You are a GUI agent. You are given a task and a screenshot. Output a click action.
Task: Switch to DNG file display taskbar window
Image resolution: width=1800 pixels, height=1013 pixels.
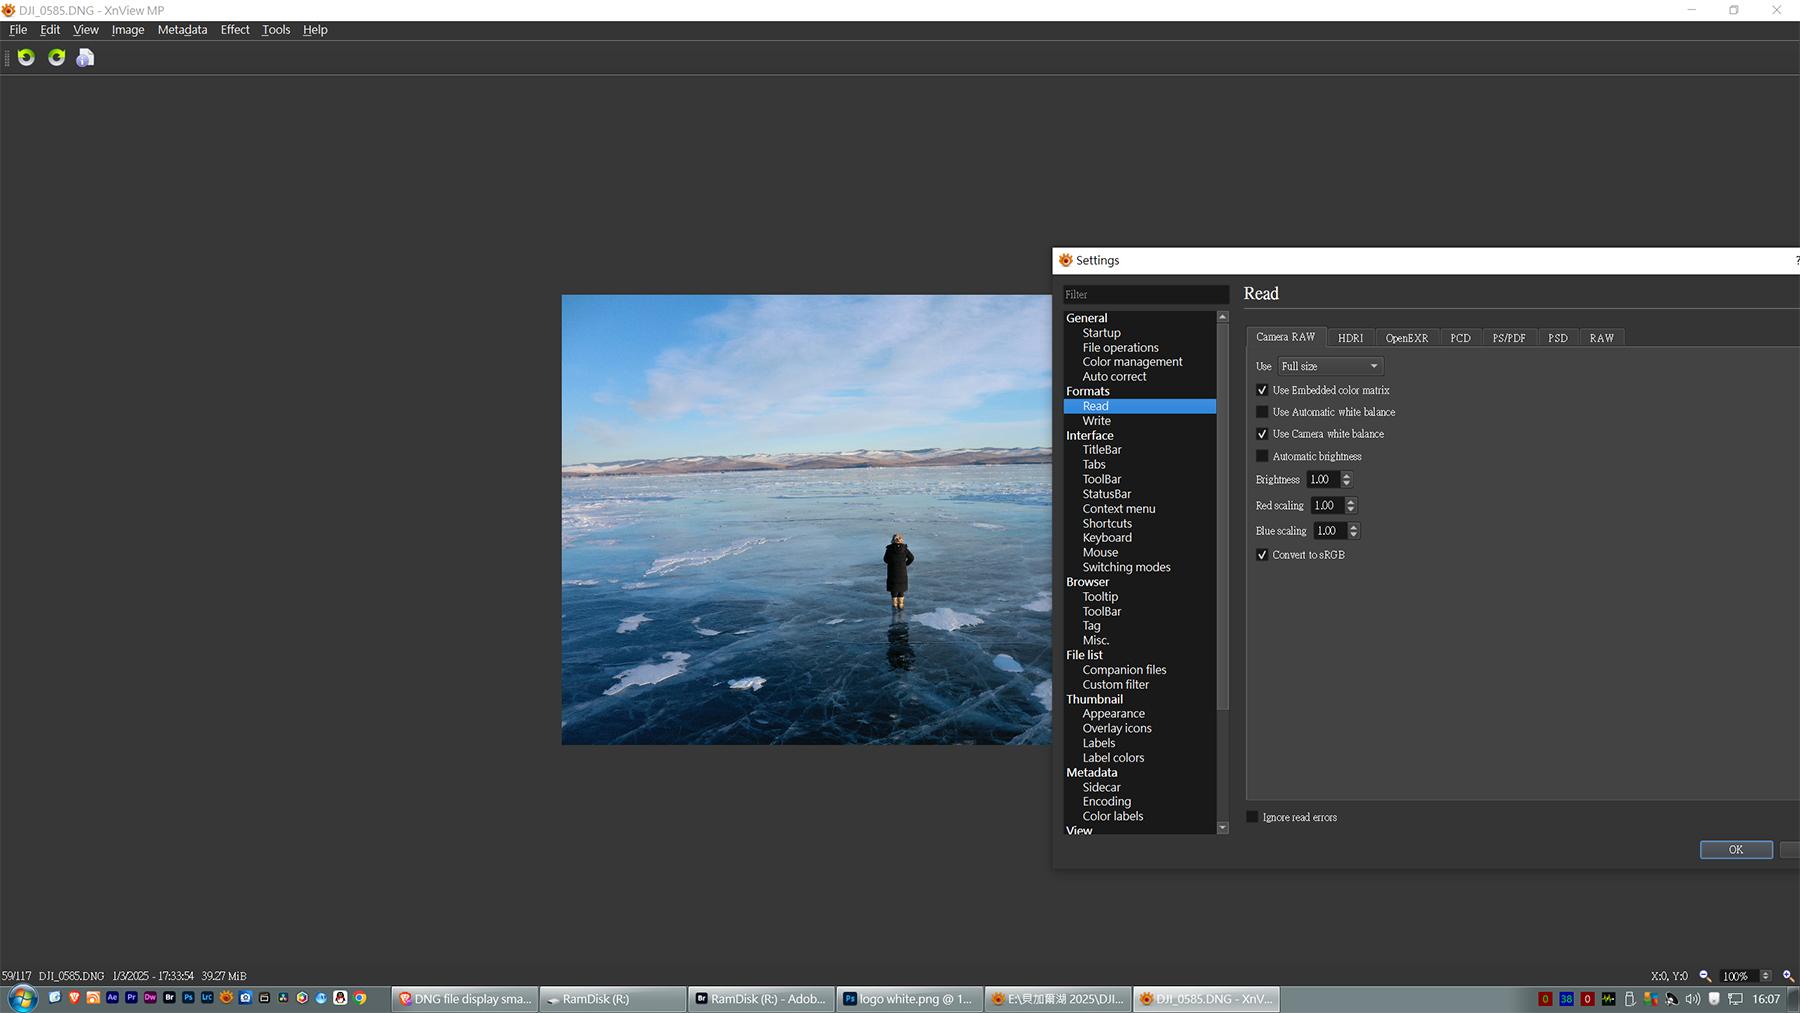(x=465, y=999)
